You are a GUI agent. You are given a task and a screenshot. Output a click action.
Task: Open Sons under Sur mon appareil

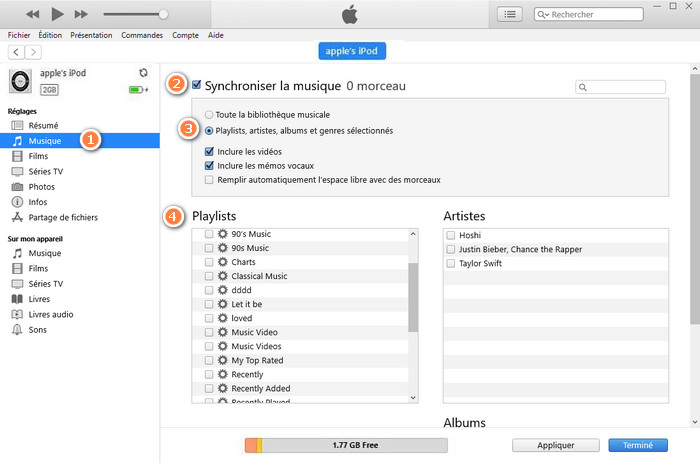[x=38, y=329]
